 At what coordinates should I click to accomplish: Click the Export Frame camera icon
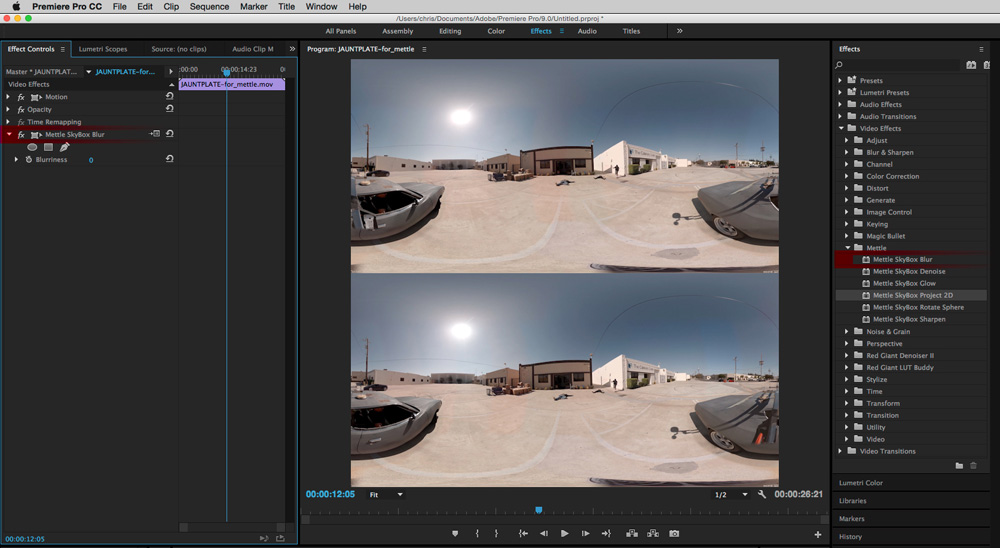pyautogui.click(x=674, y=533)
